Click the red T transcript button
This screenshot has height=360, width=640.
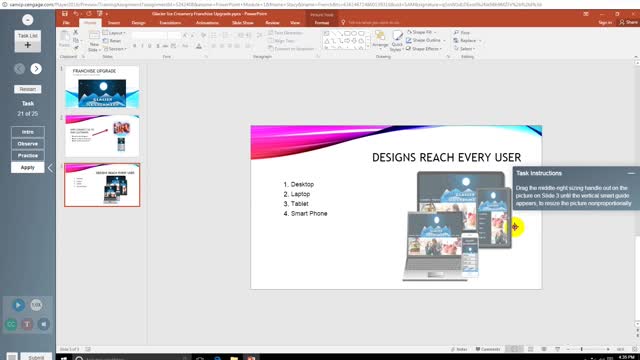pyautogui.click(x=27, y=324)
